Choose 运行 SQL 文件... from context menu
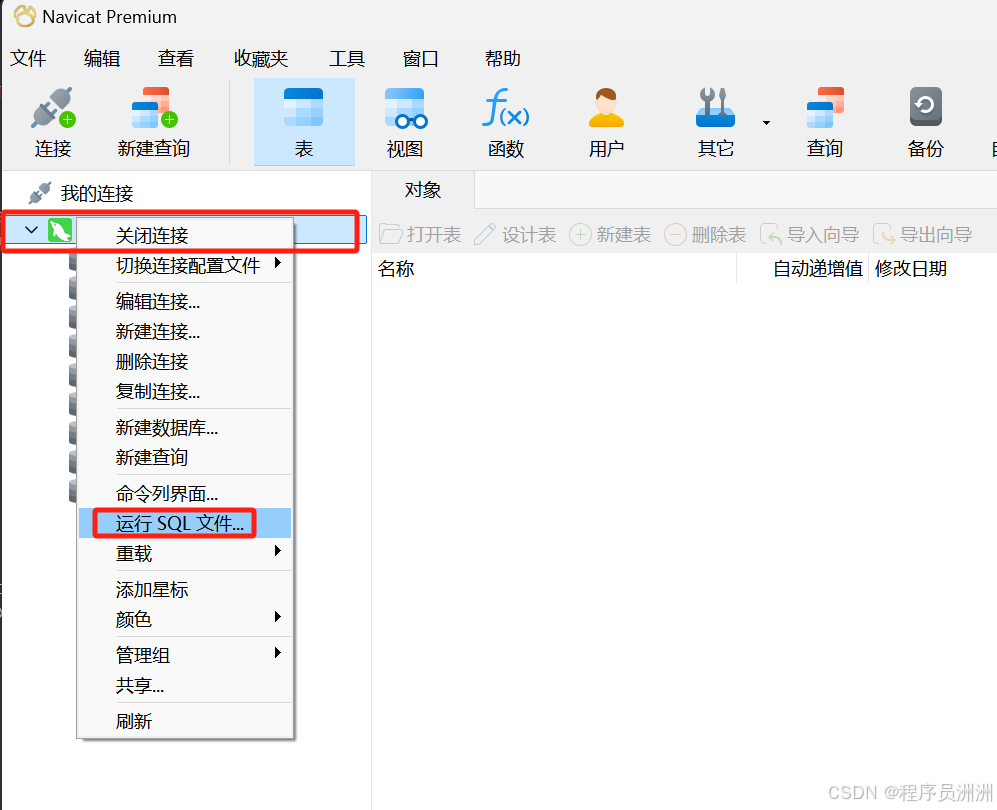Image resolution: width=997 pixels, height=810 pixels. [180, 523]
